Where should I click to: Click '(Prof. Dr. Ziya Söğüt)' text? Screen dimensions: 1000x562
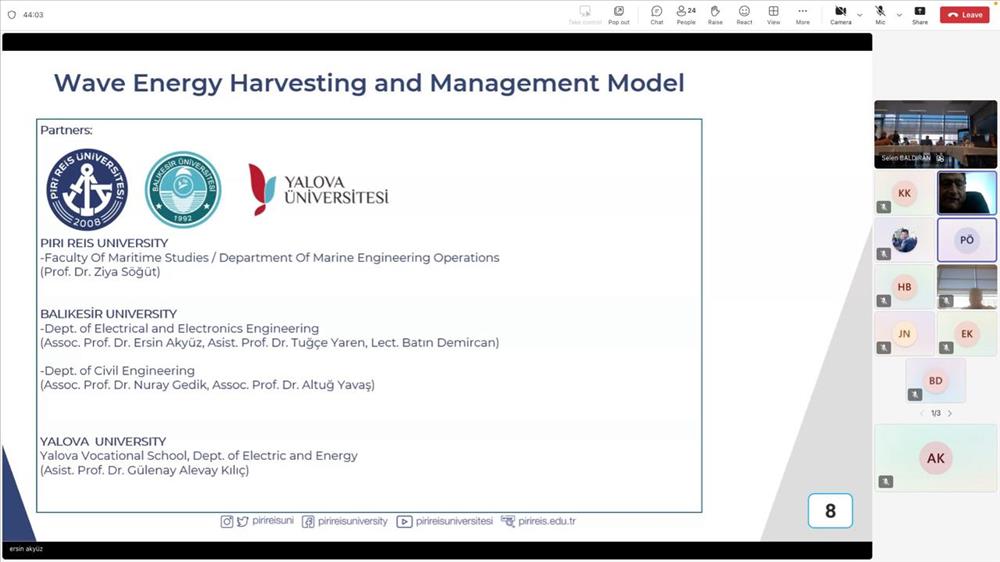[x=100, y=272]
